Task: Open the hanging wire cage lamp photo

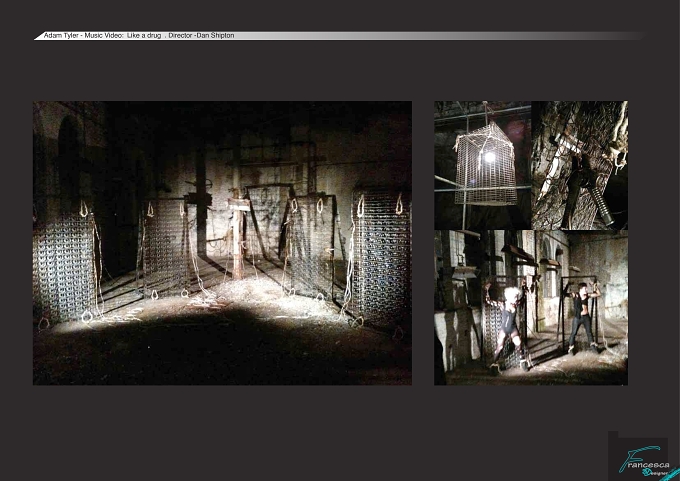Action: point(483,165)
